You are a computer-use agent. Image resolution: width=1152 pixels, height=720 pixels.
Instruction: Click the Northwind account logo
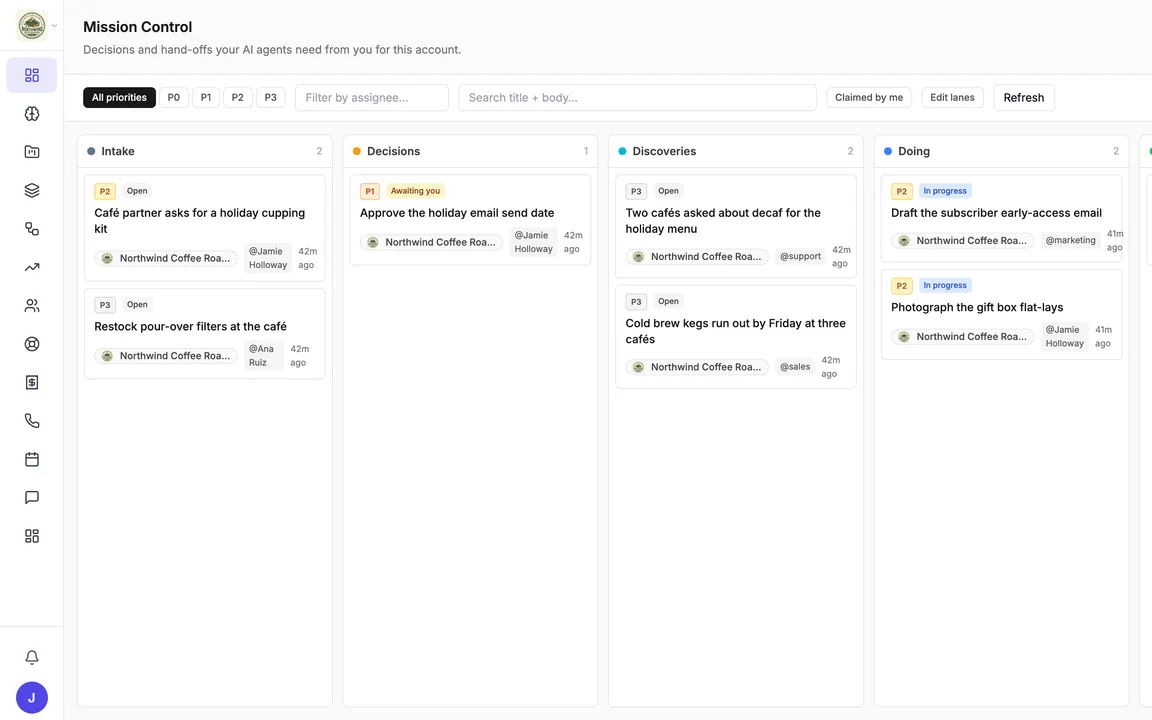(x=32, y=26)
